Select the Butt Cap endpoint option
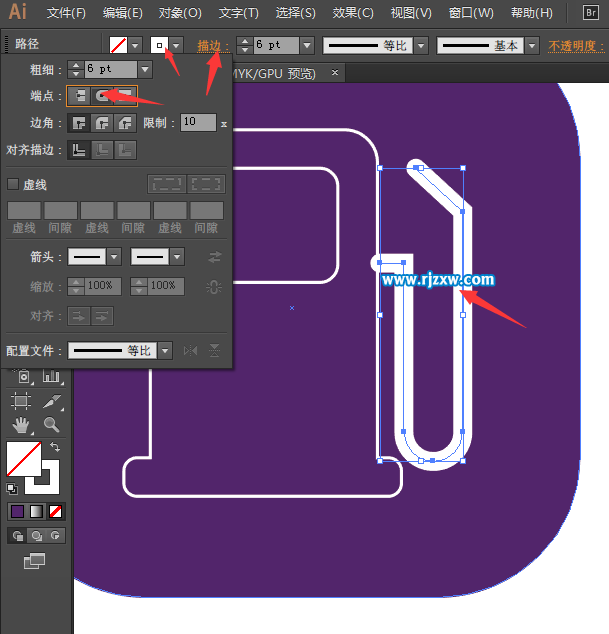Viewport: 609px width, 634px height. (79, 96)
